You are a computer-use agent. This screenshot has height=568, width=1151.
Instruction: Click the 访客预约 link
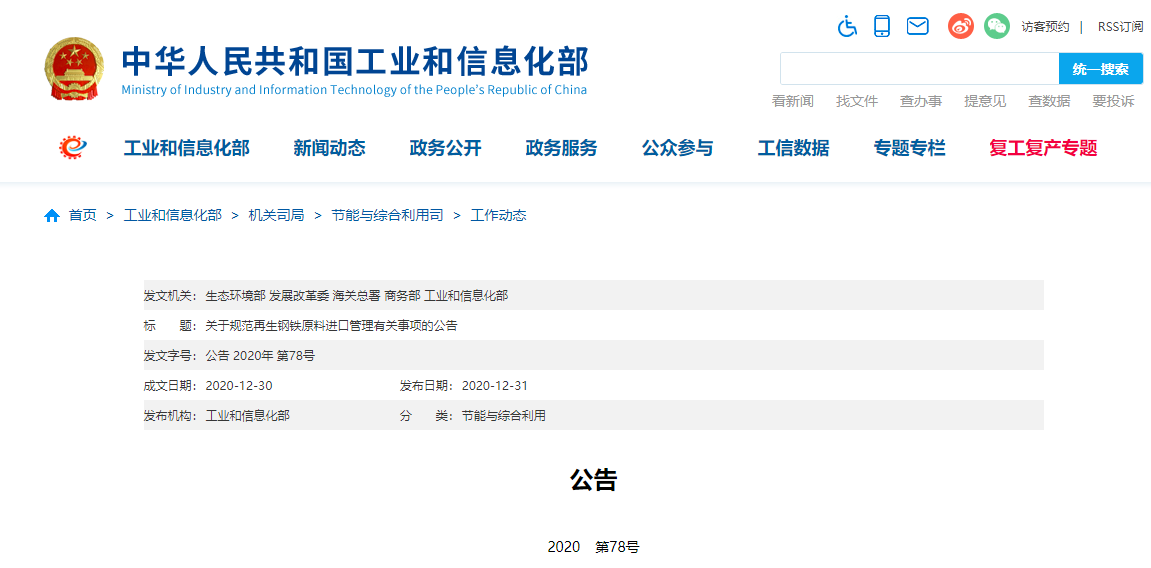(1045, 27)
